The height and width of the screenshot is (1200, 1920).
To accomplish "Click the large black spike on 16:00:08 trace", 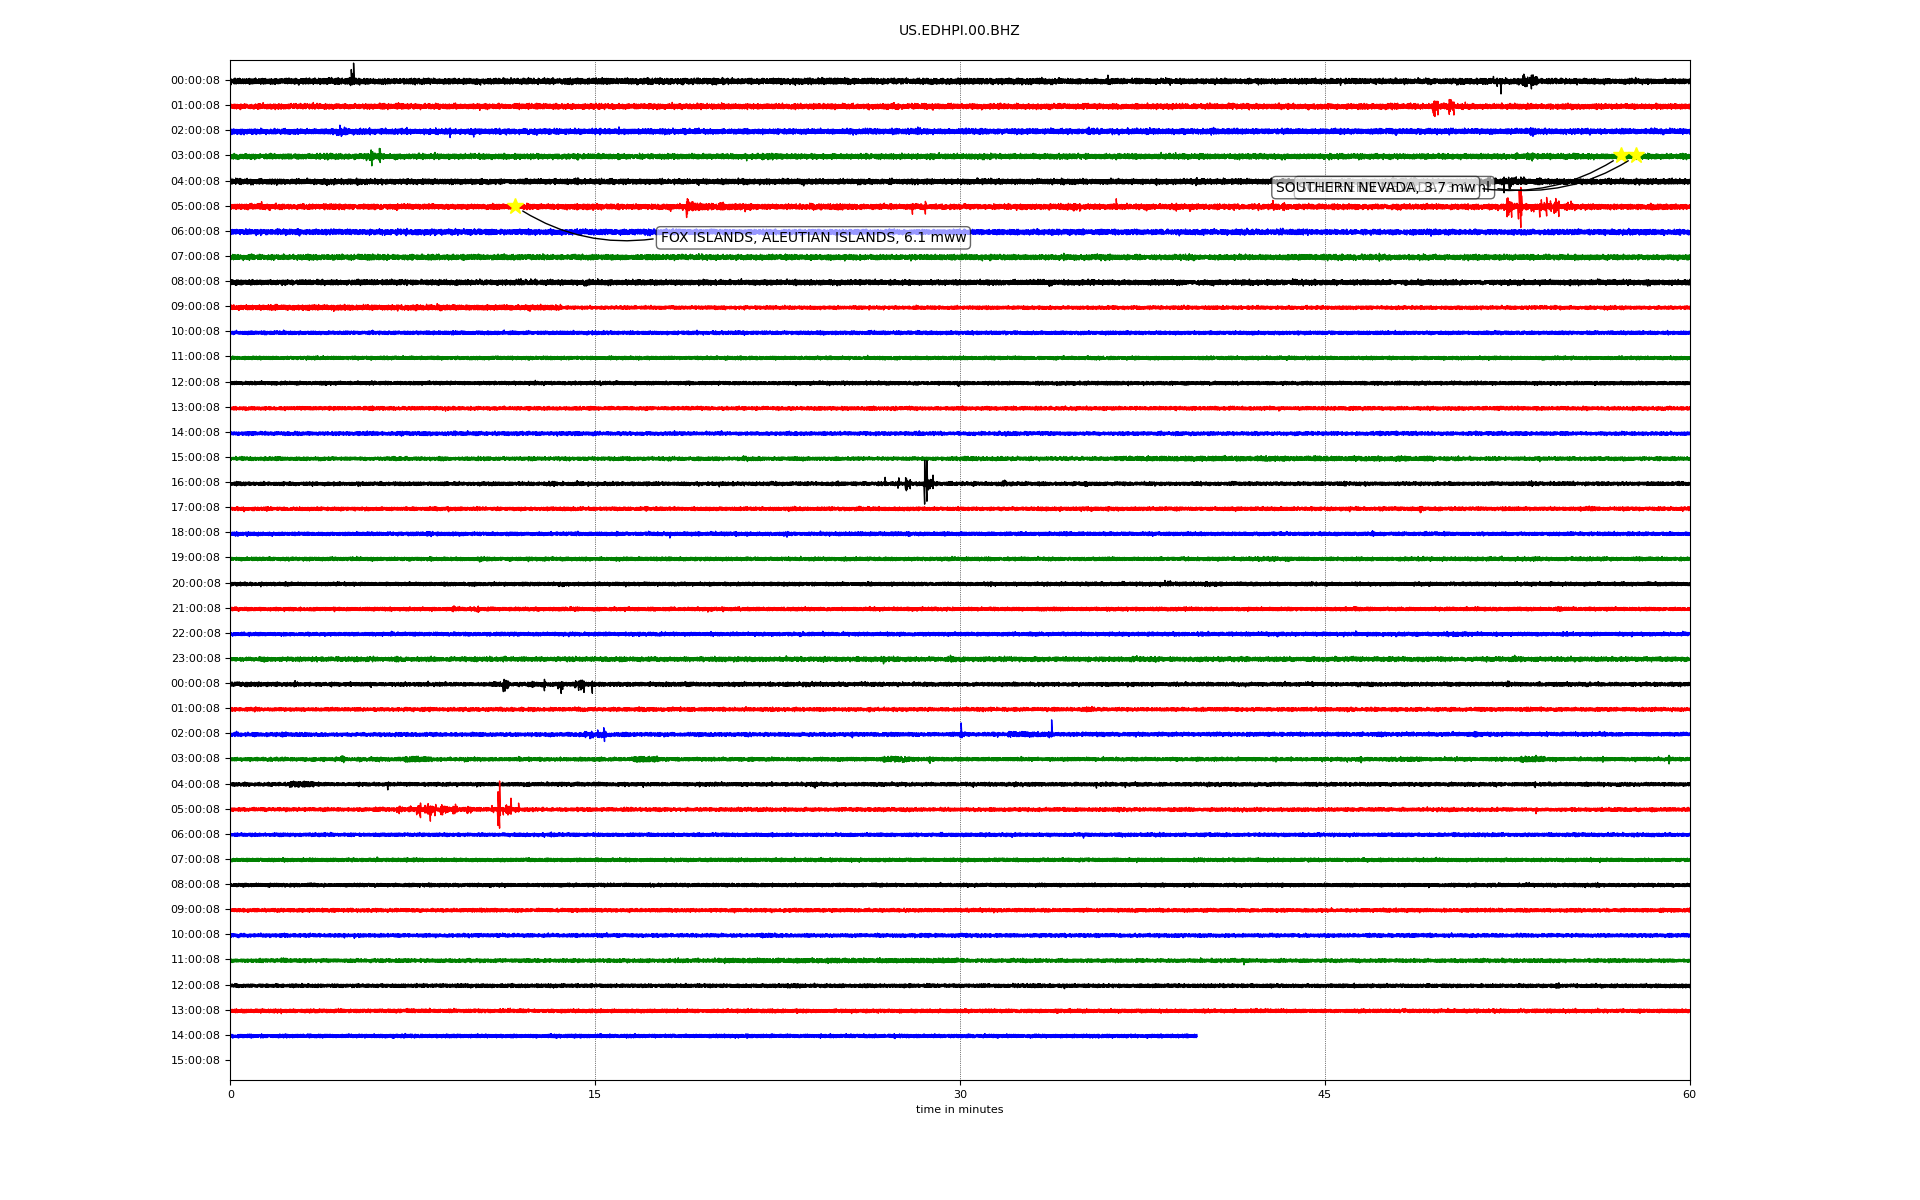I will click(926, 482).
